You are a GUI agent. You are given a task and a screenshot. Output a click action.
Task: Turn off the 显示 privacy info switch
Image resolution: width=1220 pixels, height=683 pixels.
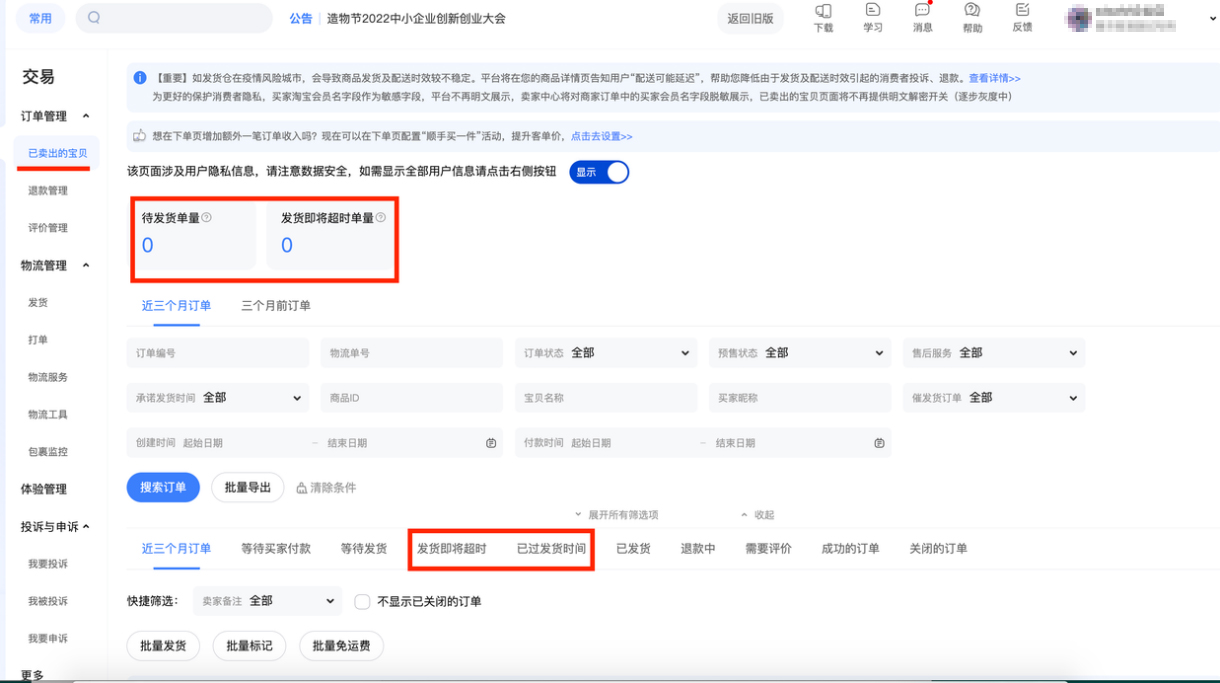599,172
